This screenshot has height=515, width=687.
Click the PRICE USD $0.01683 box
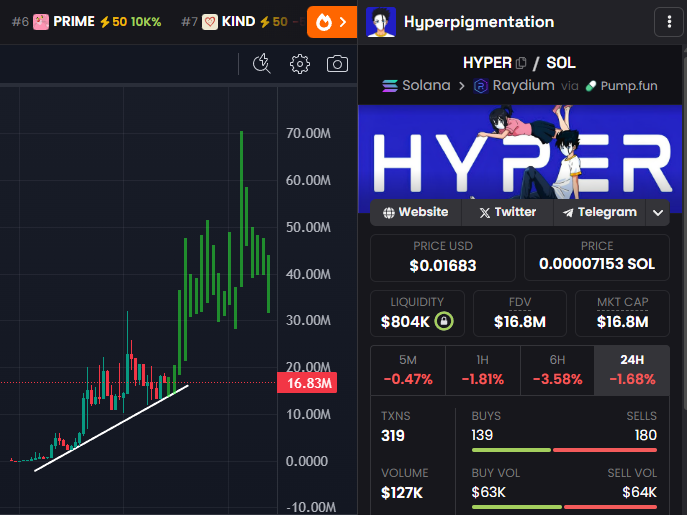tap(443, 258)
